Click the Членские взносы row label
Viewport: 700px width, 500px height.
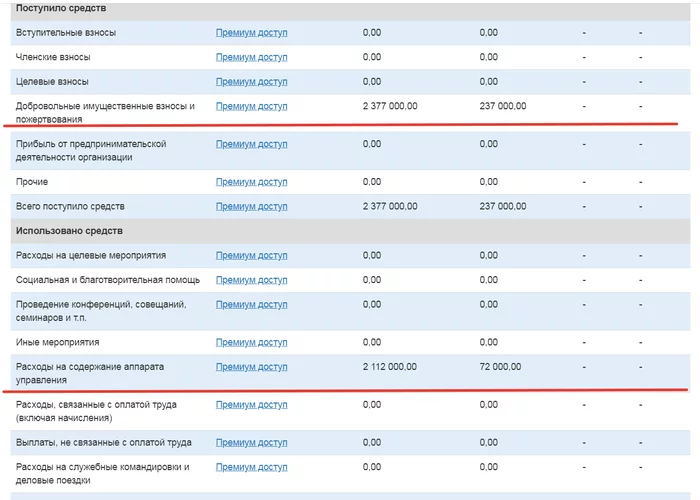tap(53, 57)
